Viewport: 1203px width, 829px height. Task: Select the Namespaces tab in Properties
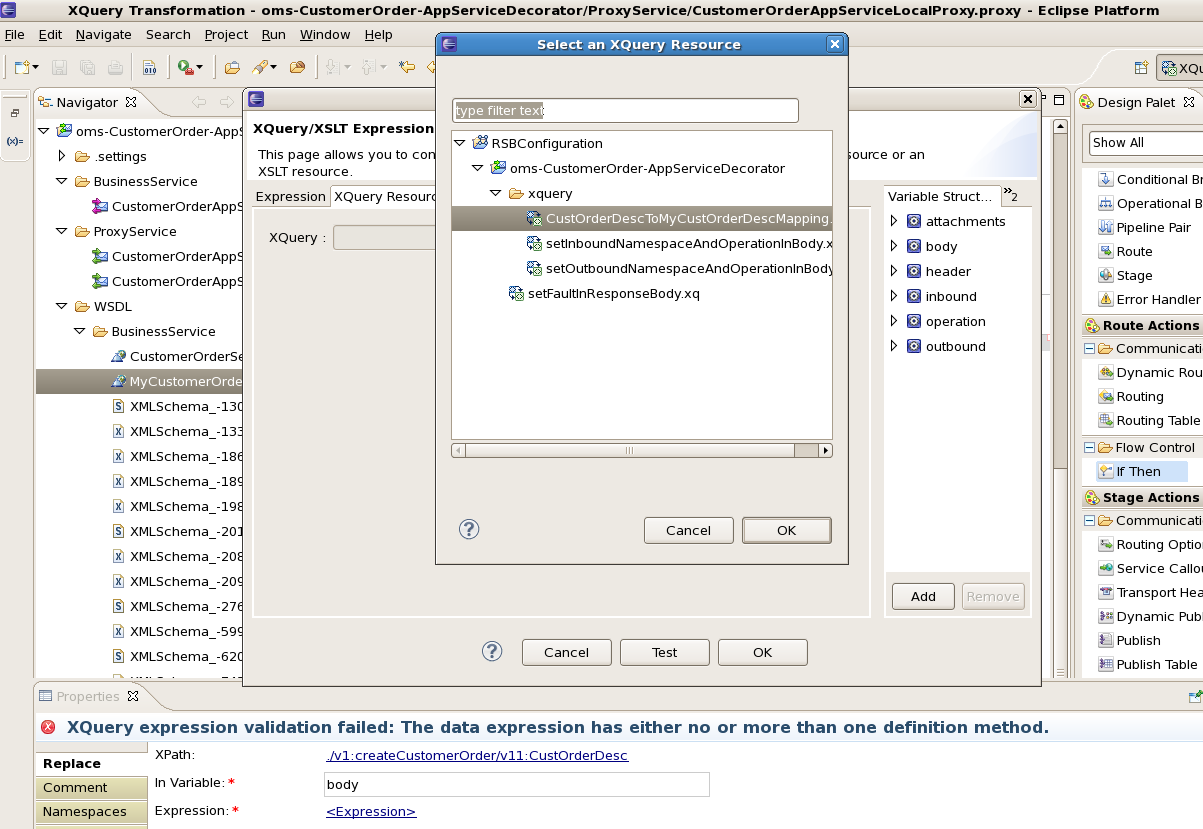pyautogui.click(x=91, y=811)
